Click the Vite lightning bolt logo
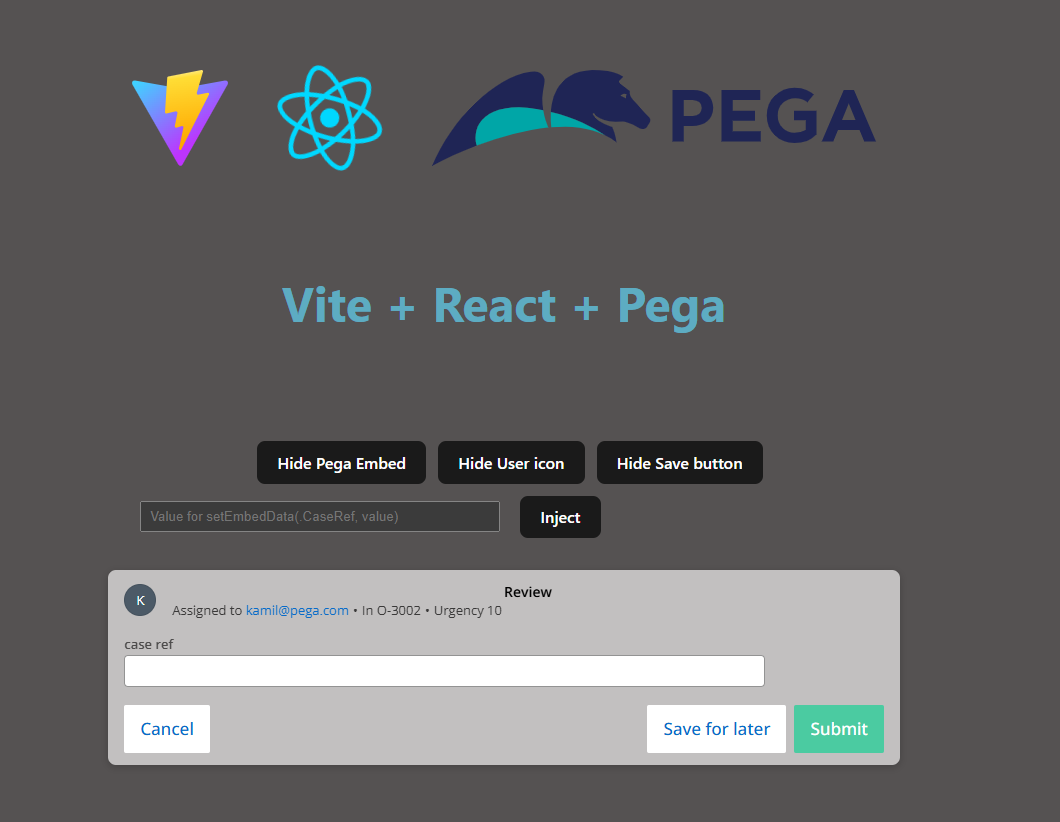Viewport: 1060px width, 822px height. pos(180,118)
